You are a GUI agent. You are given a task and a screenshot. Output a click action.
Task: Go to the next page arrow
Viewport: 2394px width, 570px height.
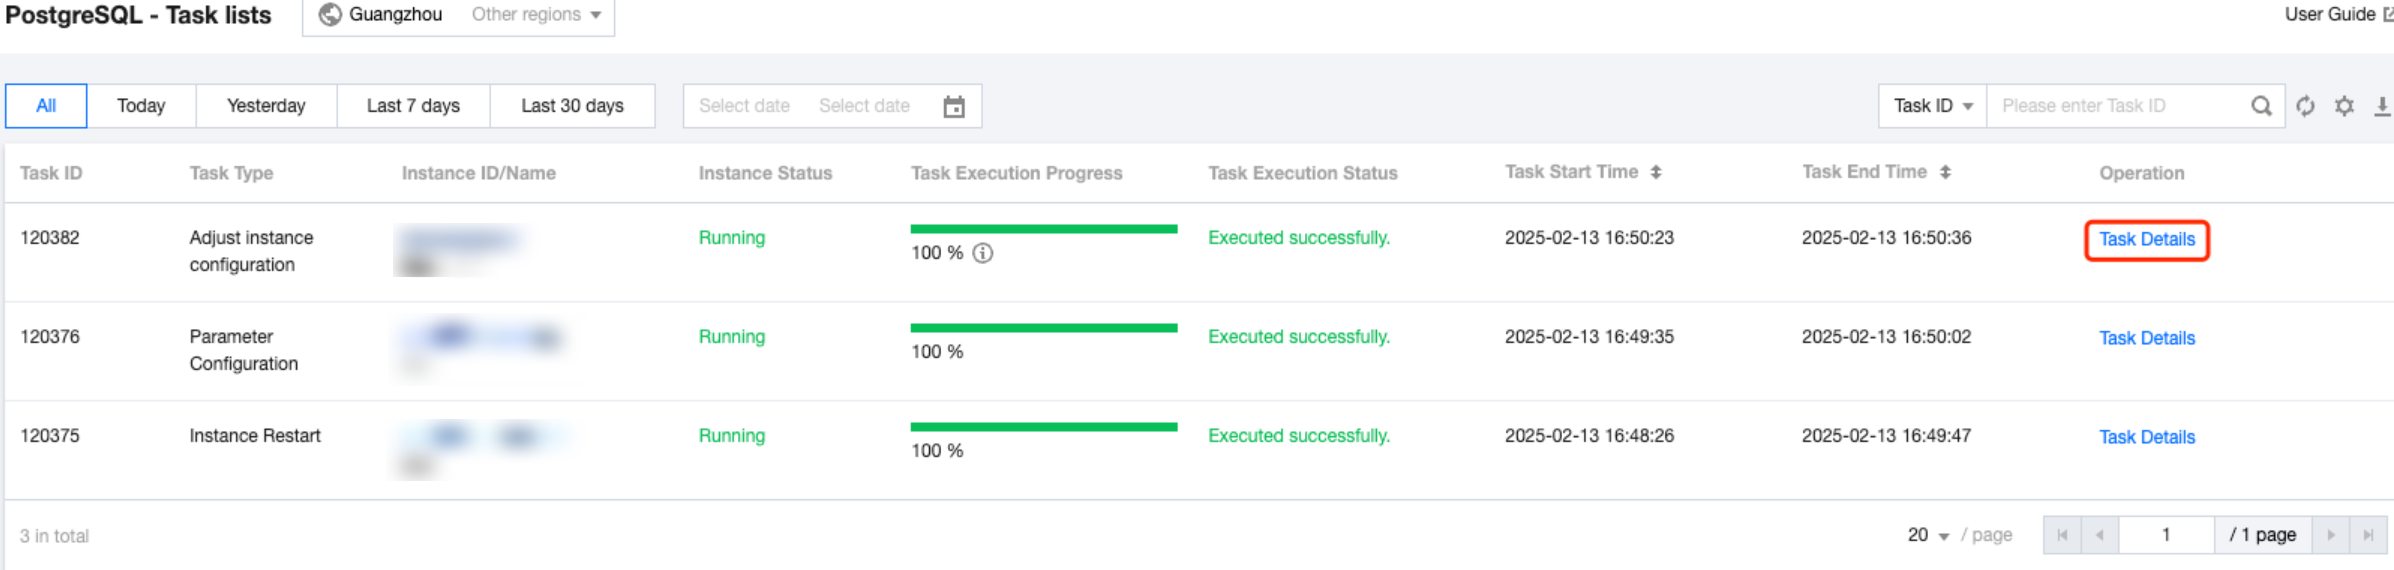coord(2331,535)
